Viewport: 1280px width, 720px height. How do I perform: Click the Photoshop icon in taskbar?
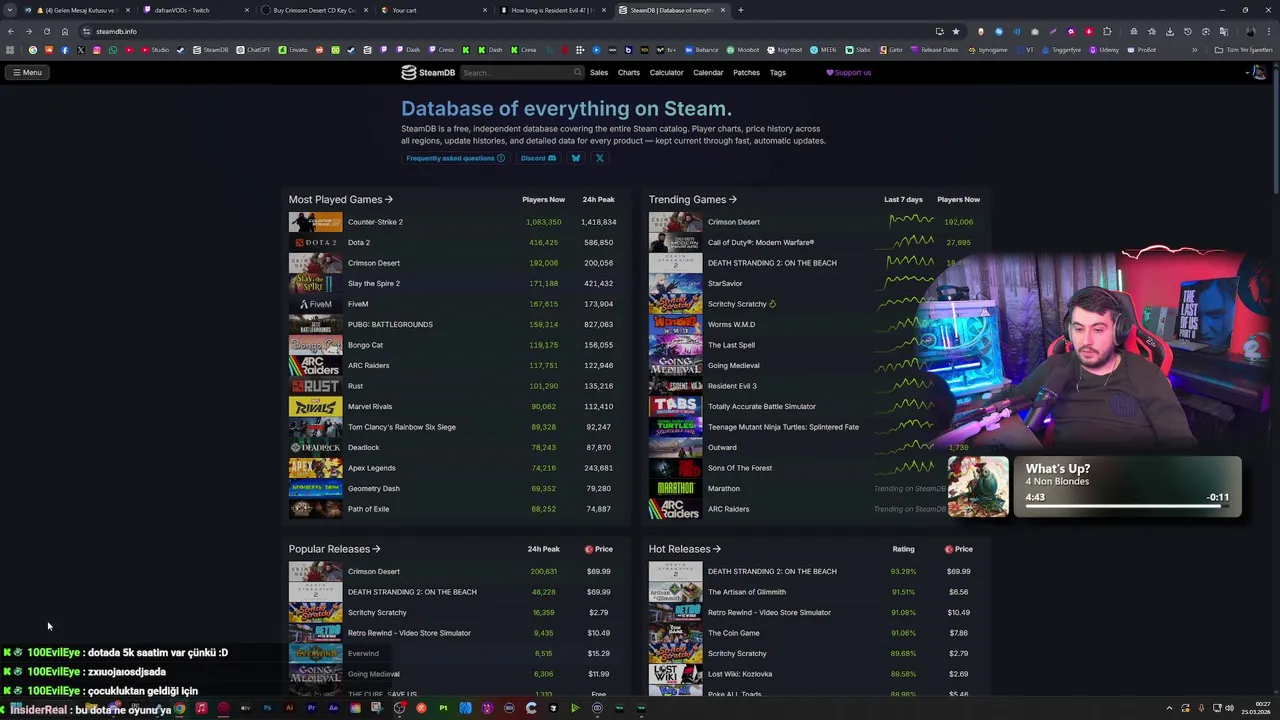point(267,708)
